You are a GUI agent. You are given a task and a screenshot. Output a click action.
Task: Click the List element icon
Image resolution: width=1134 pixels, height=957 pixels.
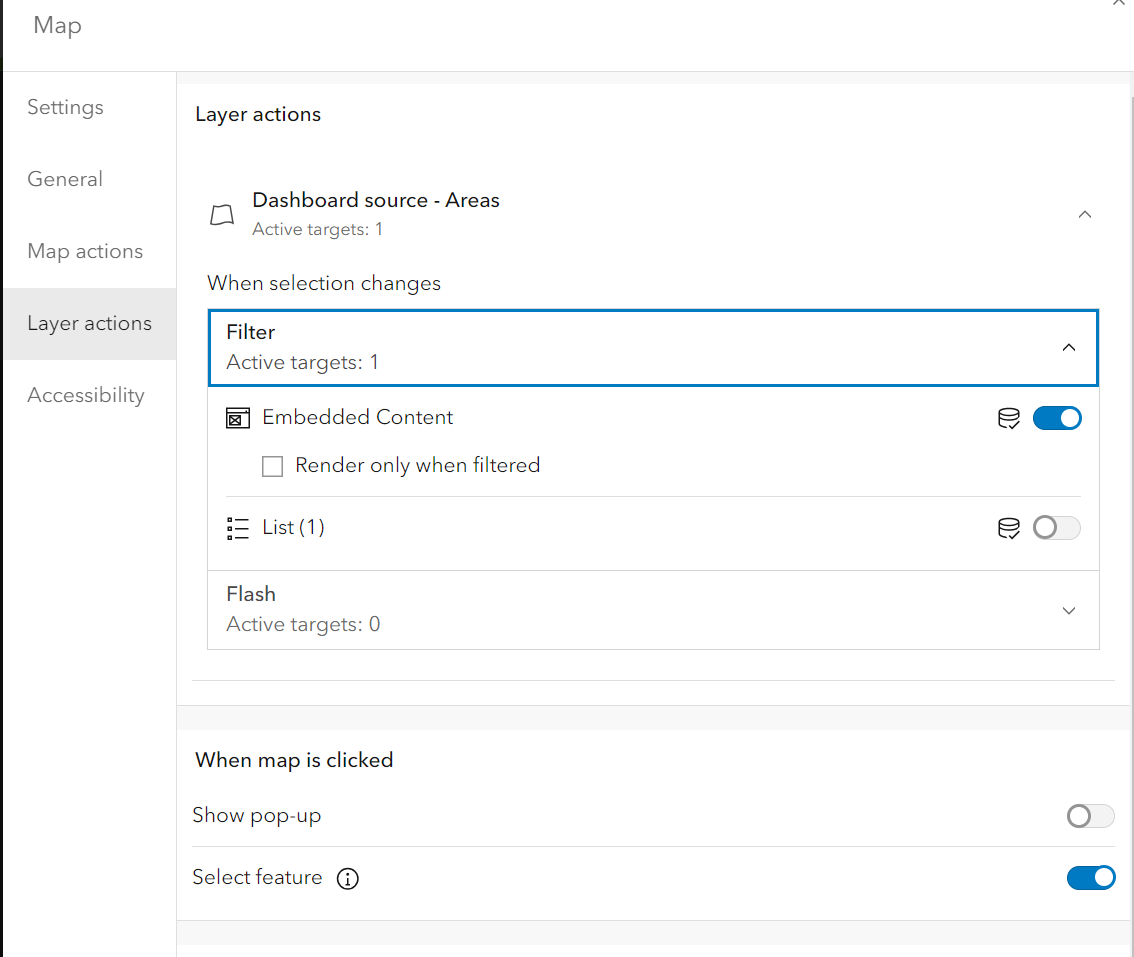click(237, 527)
